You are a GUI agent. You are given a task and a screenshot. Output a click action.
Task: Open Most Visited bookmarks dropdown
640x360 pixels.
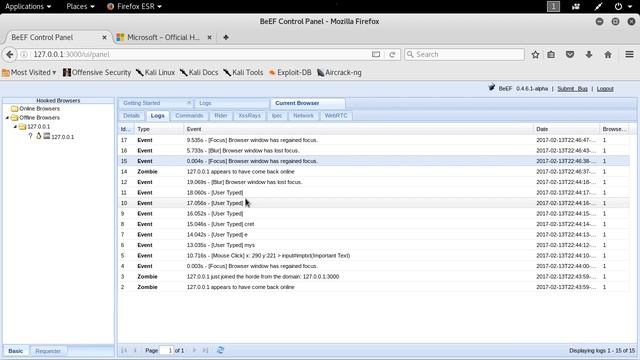click(x=29, y=72)
